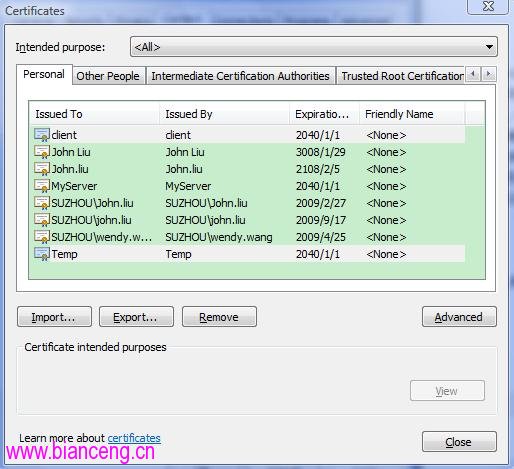Click the Export... button
Viewport: 514px width, 469px height.
pos(136,317)
